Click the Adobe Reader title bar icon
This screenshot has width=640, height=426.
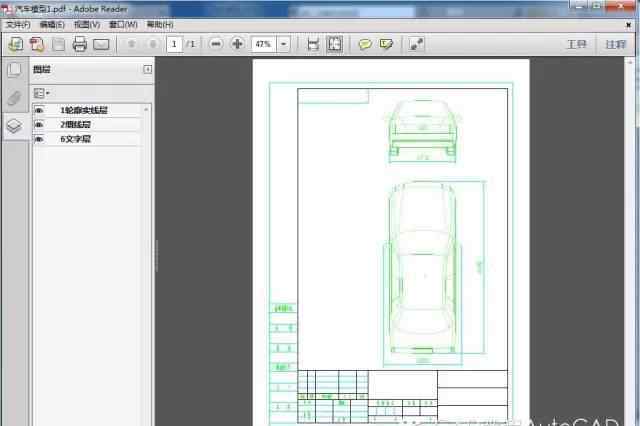(x=6, y=8)
